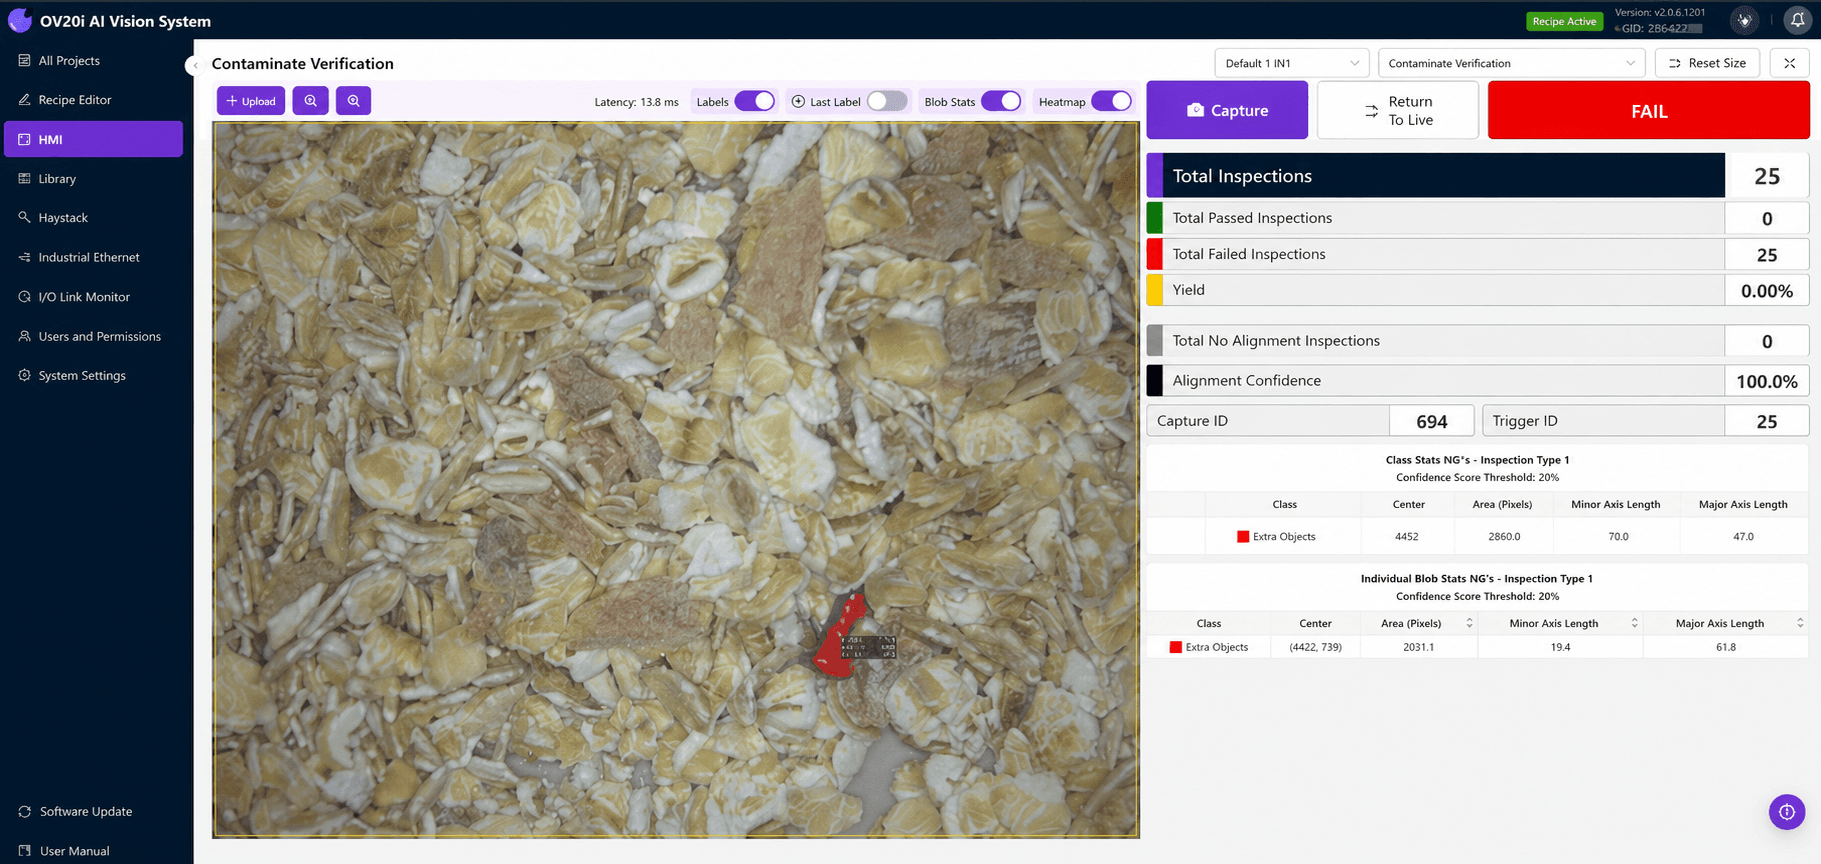Click the Haystack search icon in sidebar
Image resolution: width=1821 pixels, height=864 pixels.
(25, 217)
